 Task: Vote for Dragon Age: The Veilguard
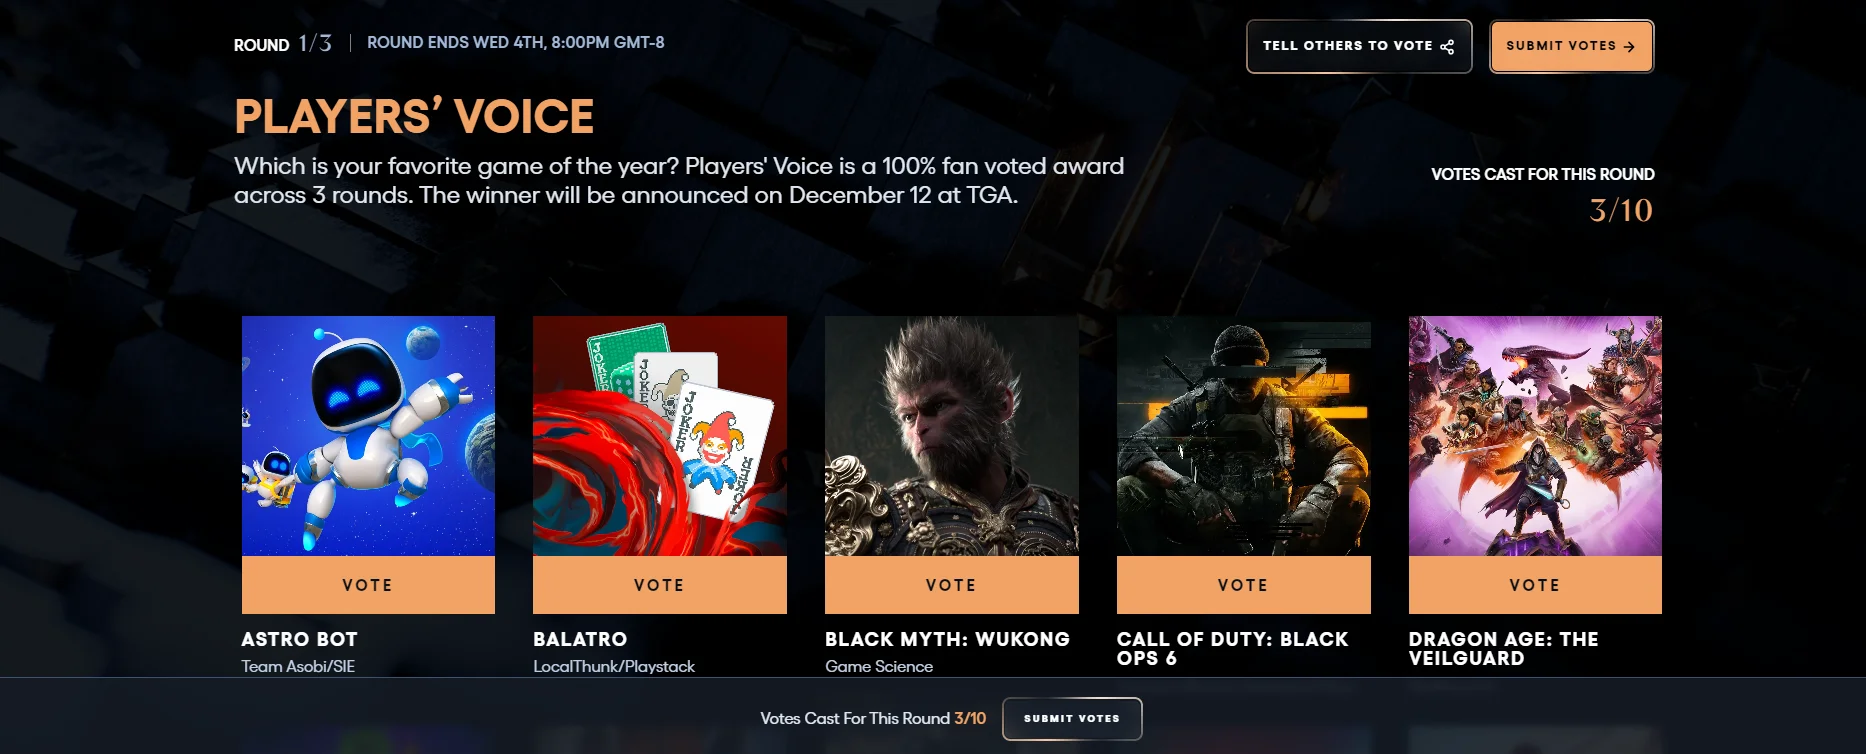coord(1535,585)
